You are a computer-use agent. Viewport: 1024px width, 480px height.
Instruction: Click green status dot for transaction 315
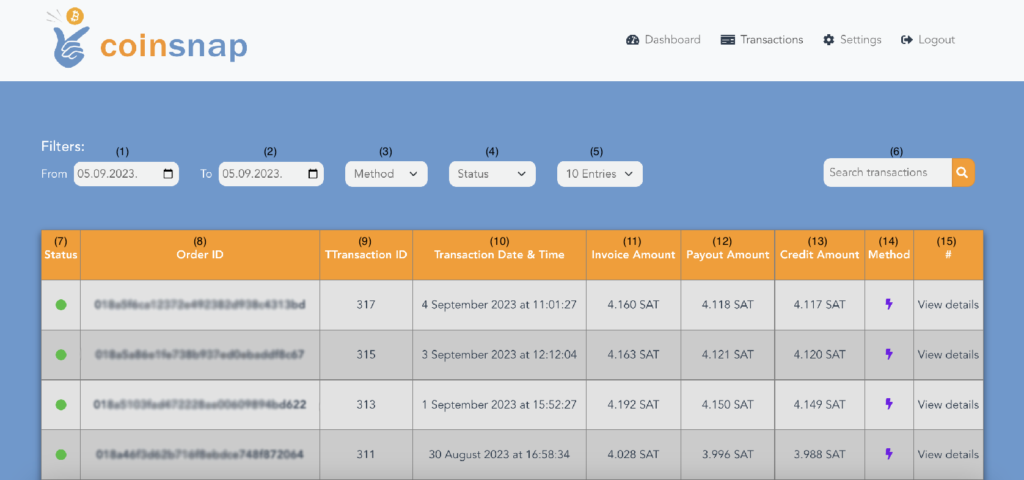point(61,354)
